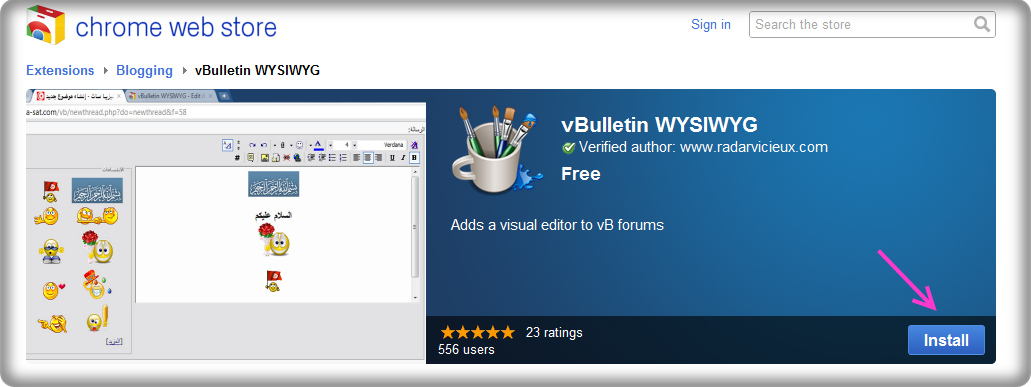Click the five-star rating bar
Screen dimensions: 1031x387
[x=477, y=332]
